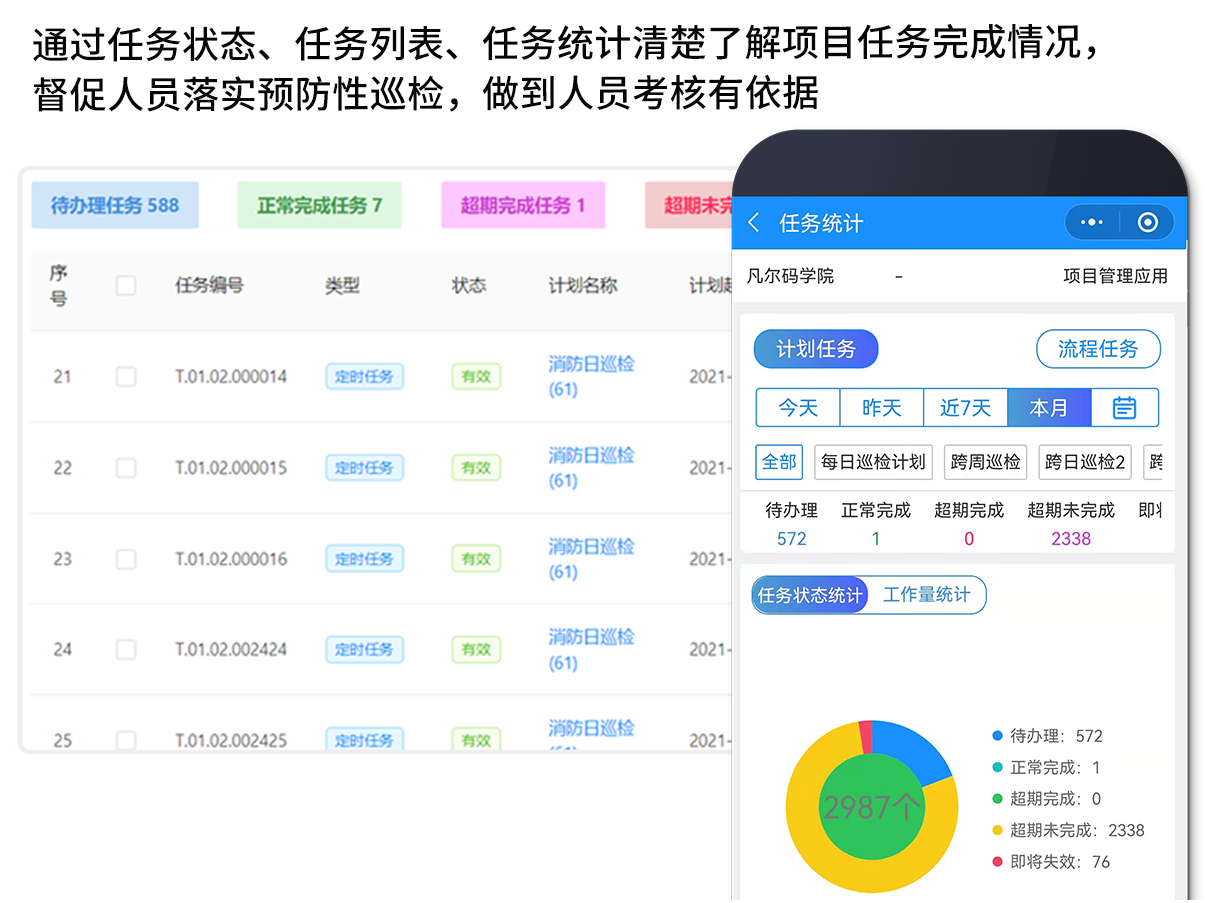
Task: Switch to the 工作量统计 tab
Action: point(928,595)
